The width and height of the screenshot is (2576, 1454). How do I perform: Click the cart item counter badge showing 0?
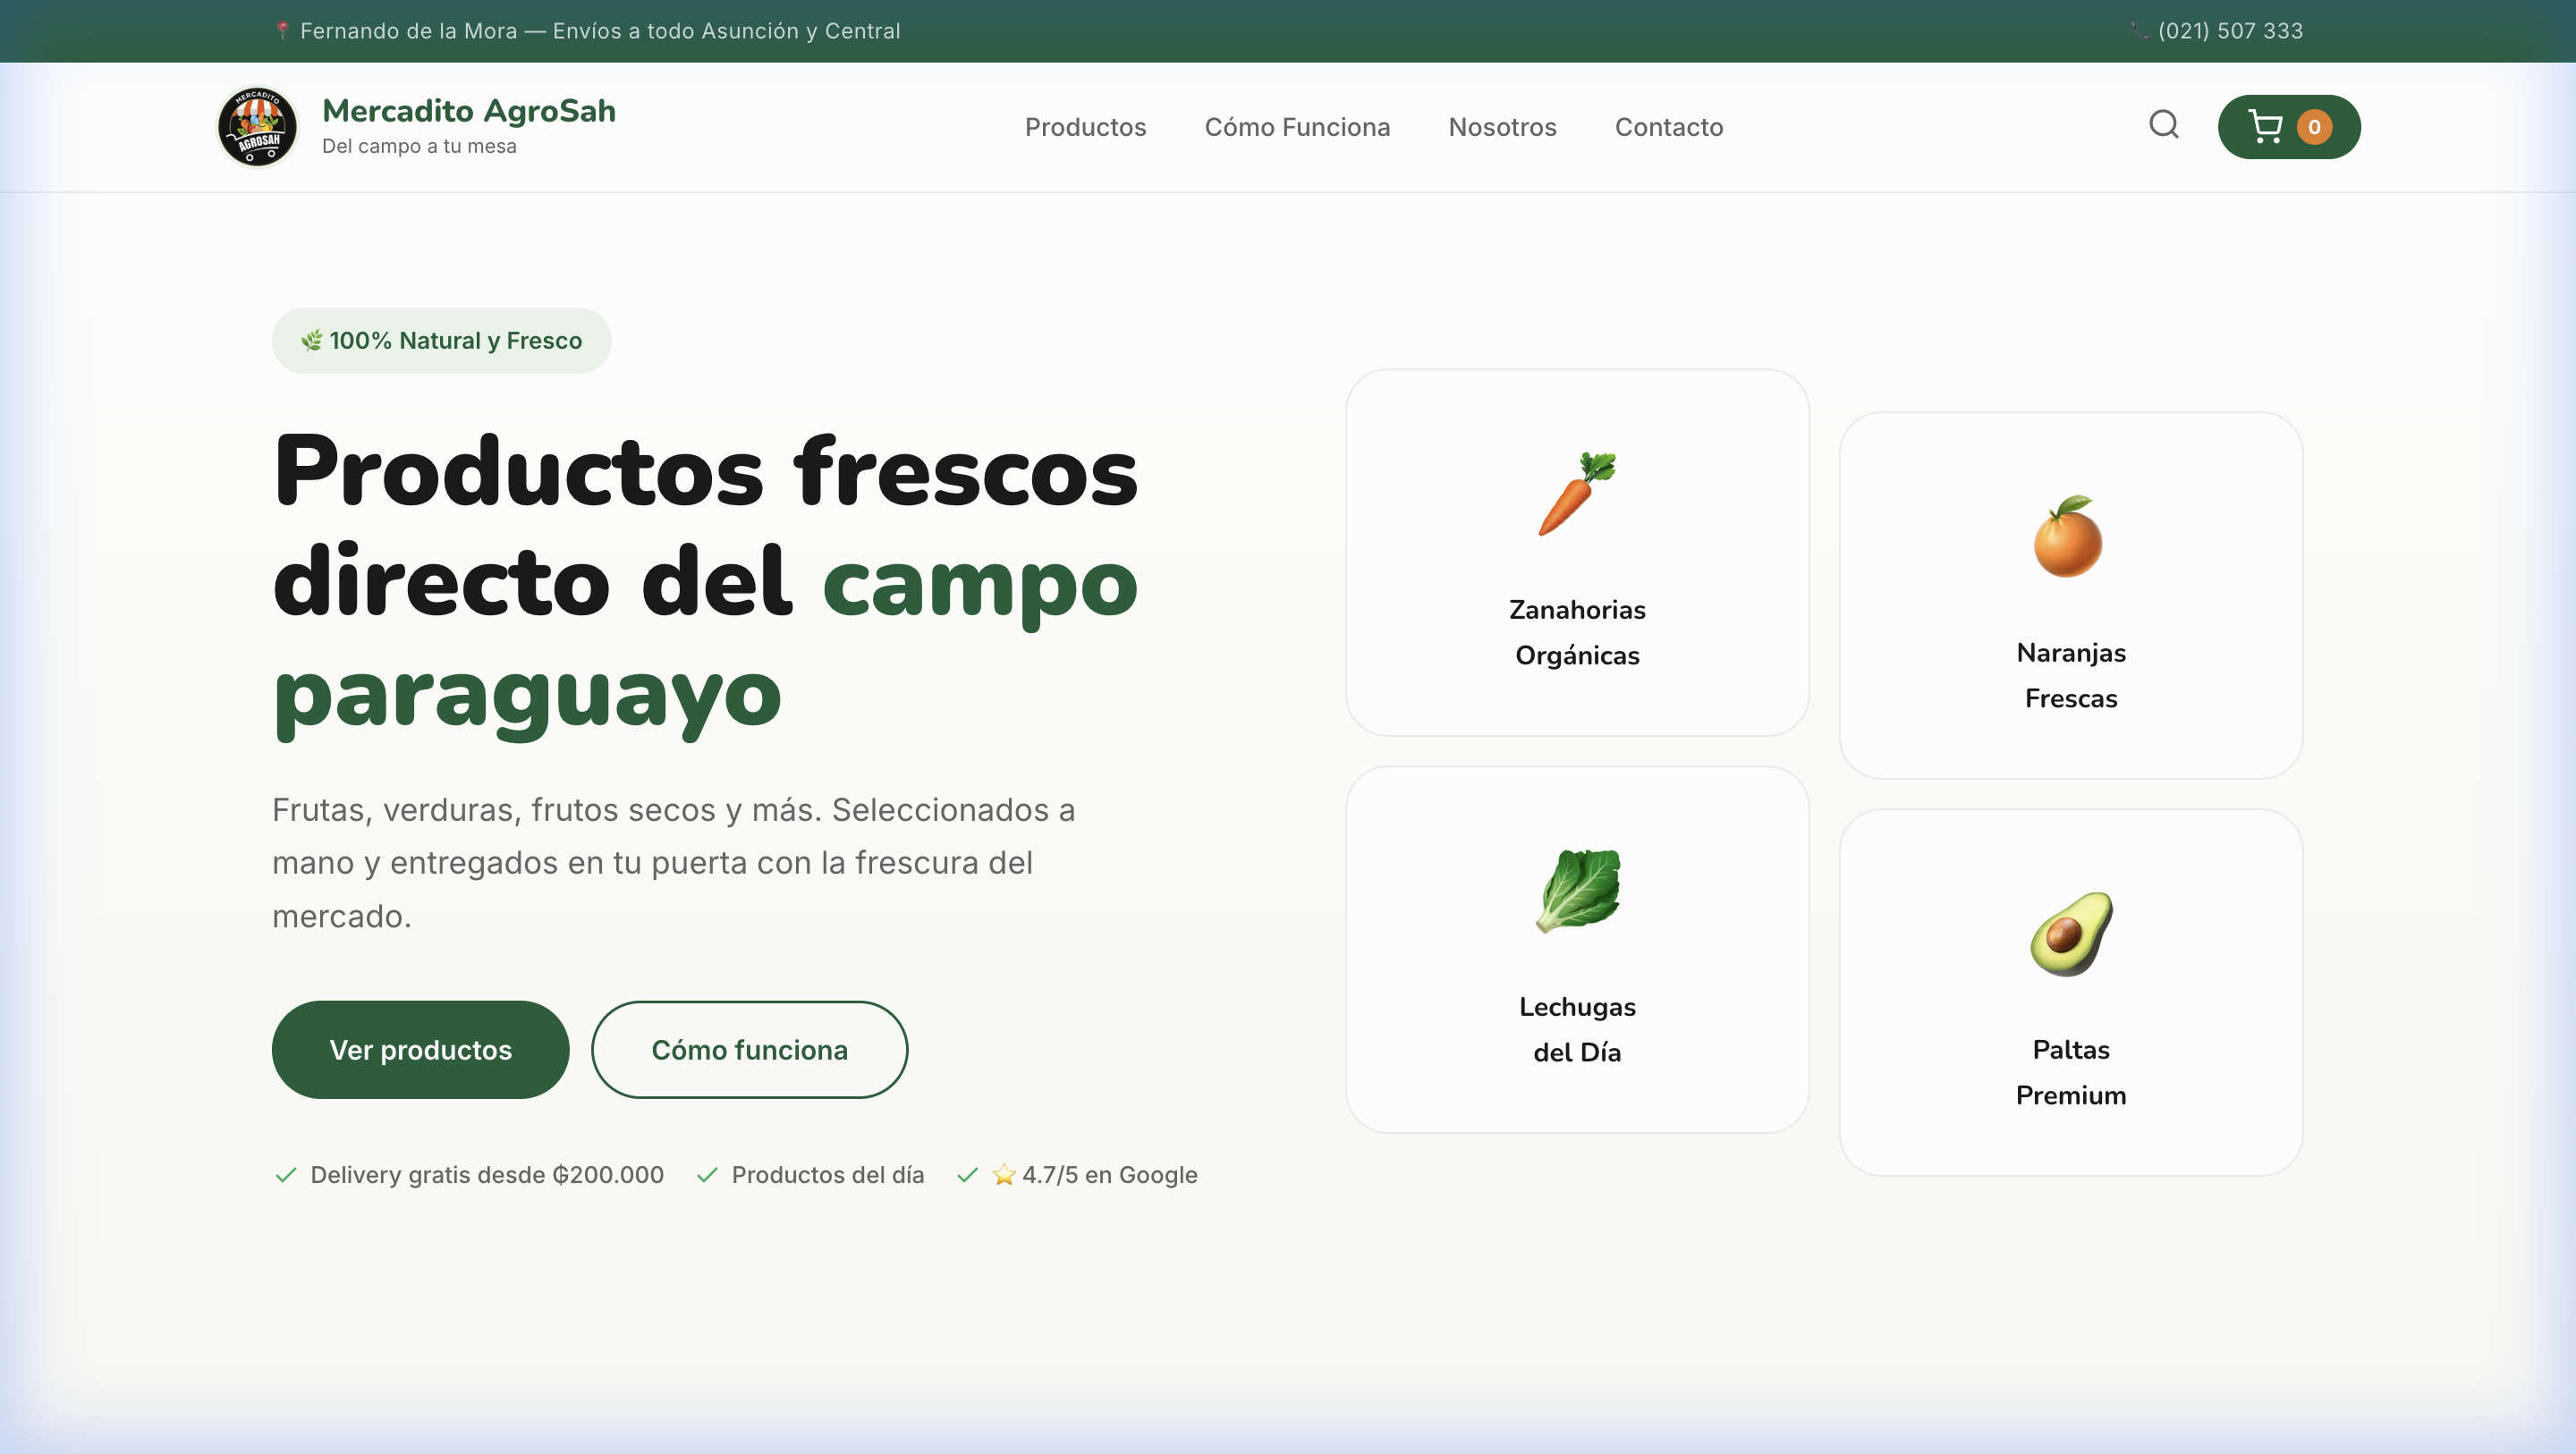(x=2316, y=126)
